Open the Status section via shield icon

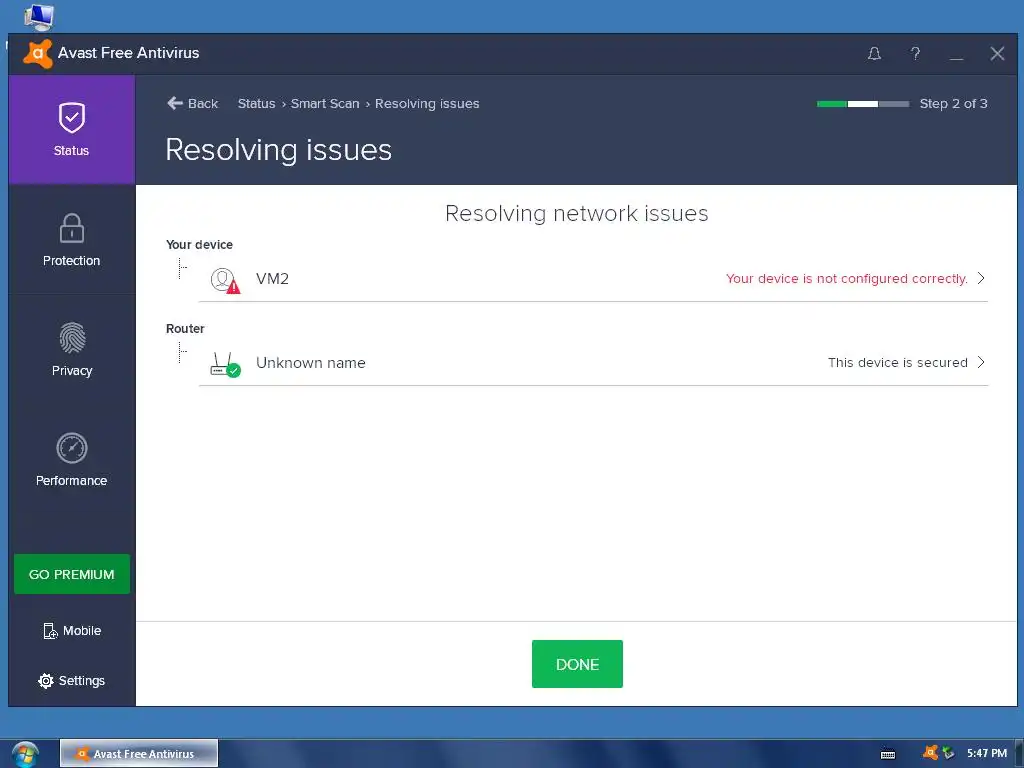click(x=71, y=118)
